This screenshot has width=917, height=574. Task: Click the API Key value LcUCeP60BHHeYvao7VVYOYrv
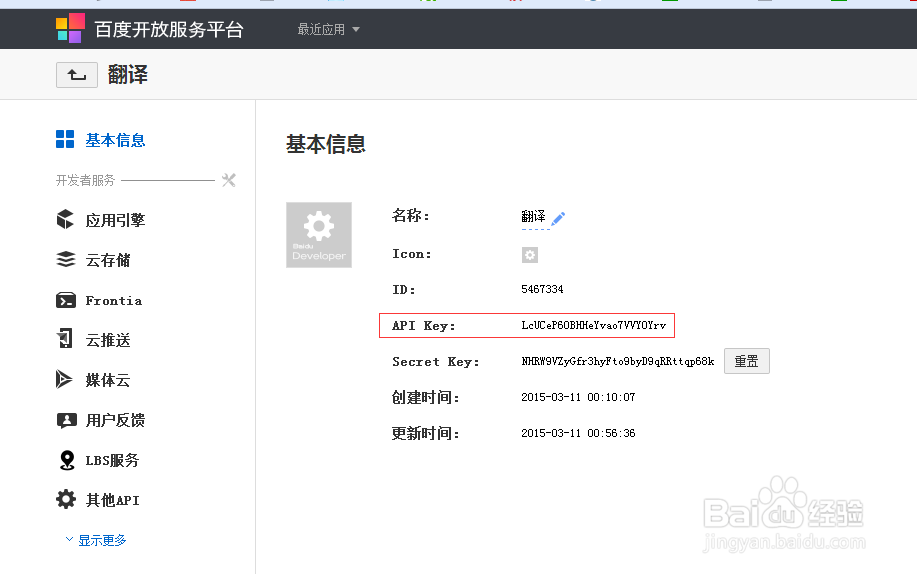(594, 325)
